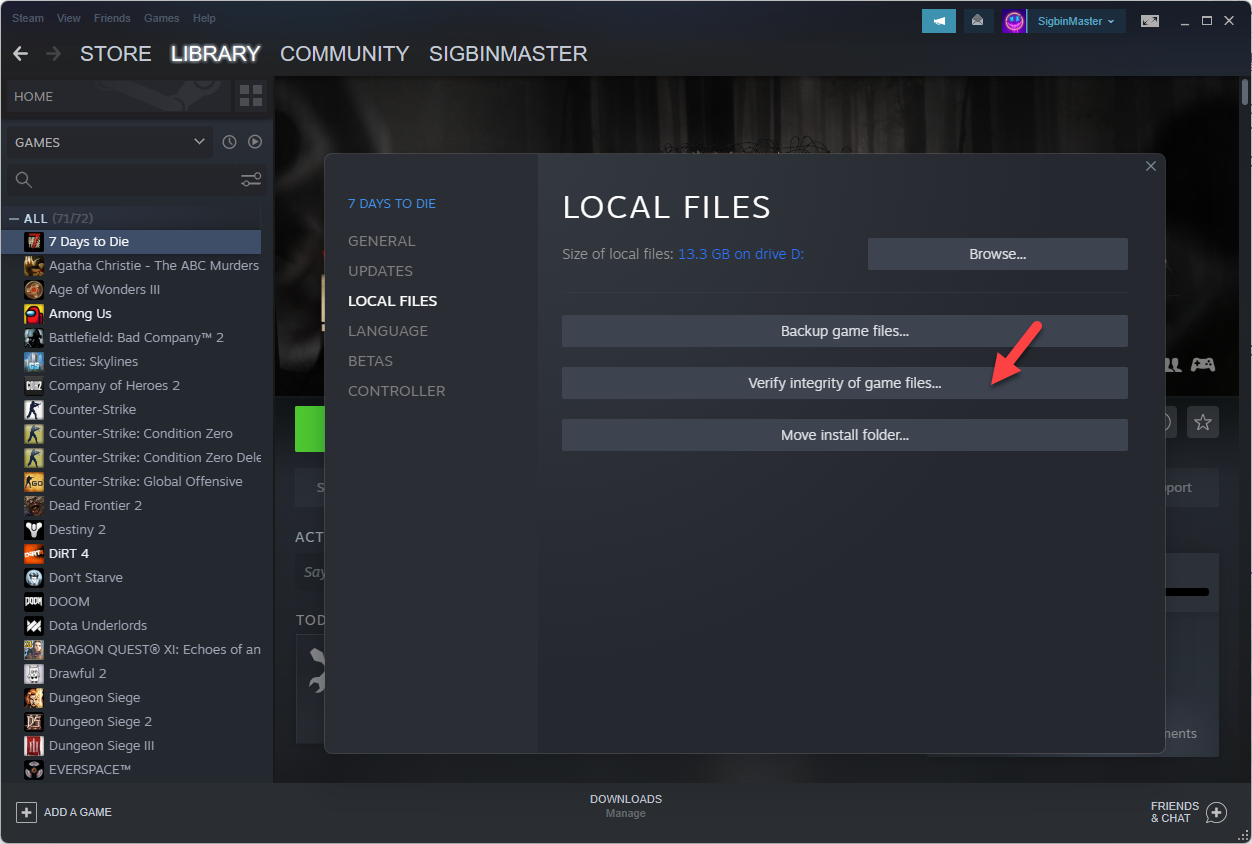1252x844 pixels.
Task: Open DOWNLOADS Manage at the bottom
Action: click(x=626, y=806)
